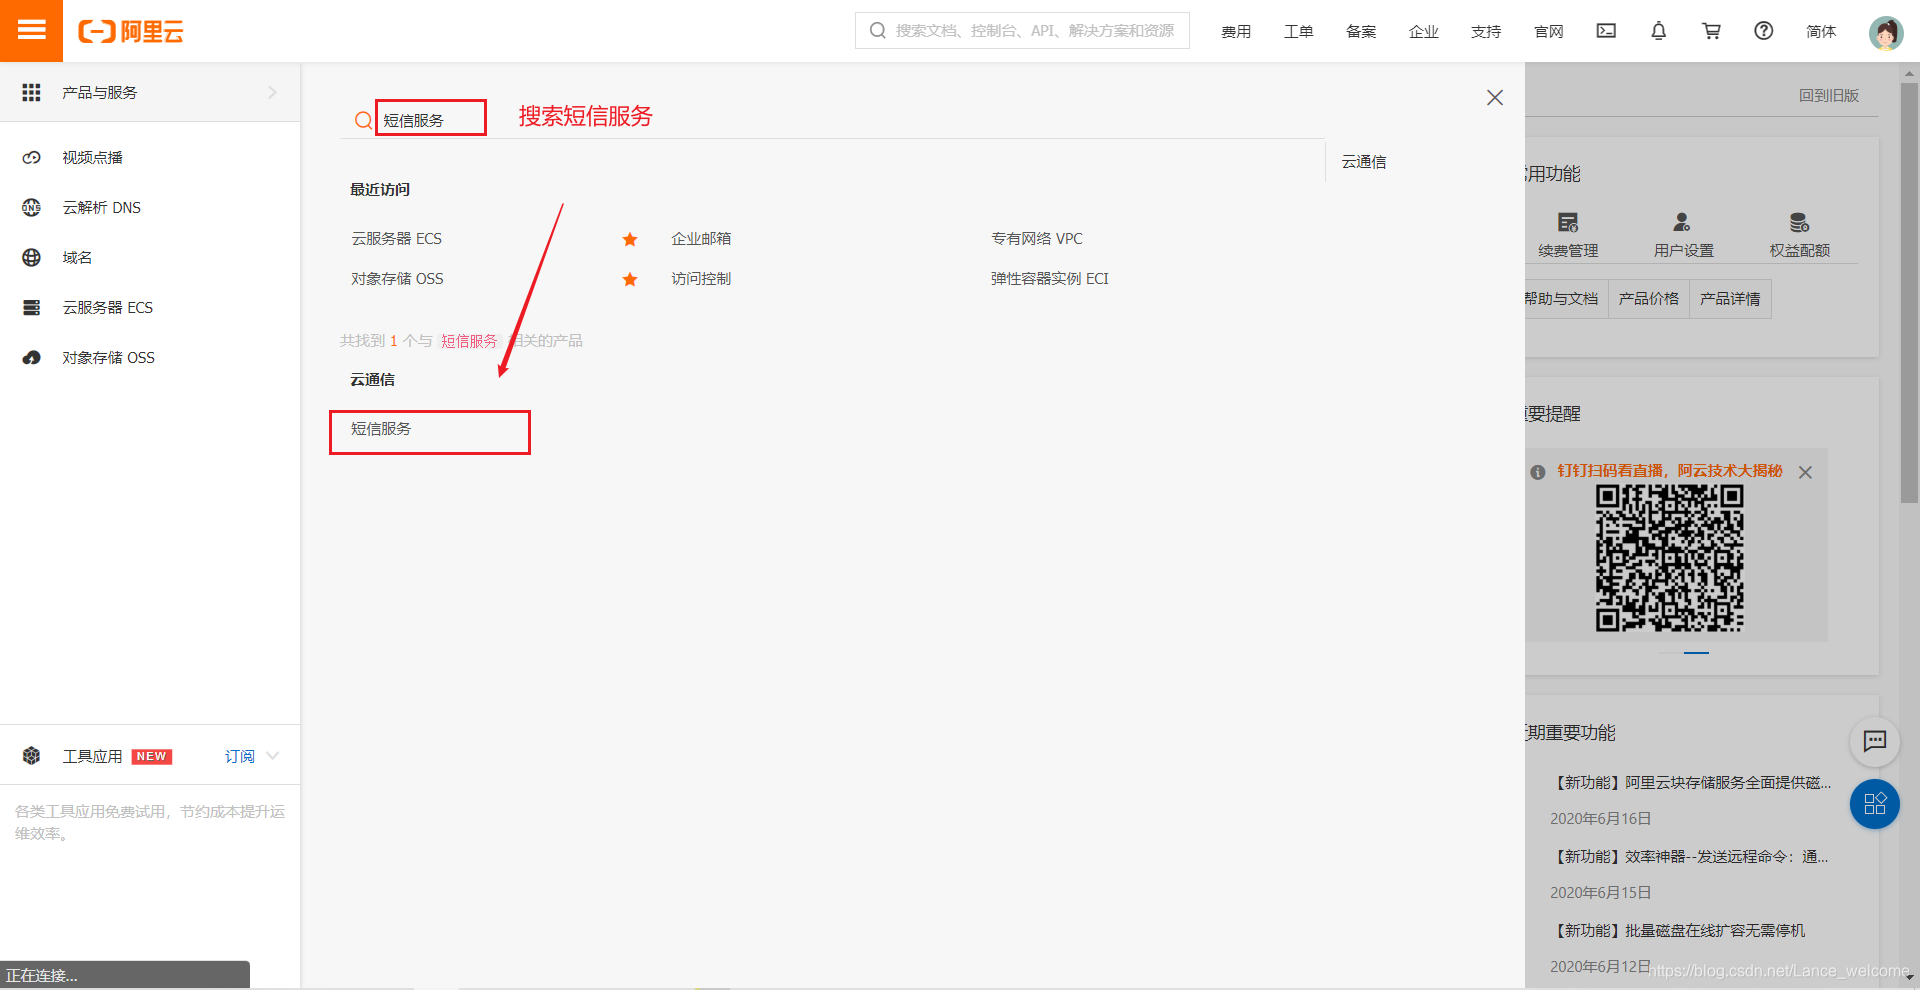Viewport: 1920px width, 990px height.
Task: Open 弹性容器实例 ECI link
Action: (1050, 278)
